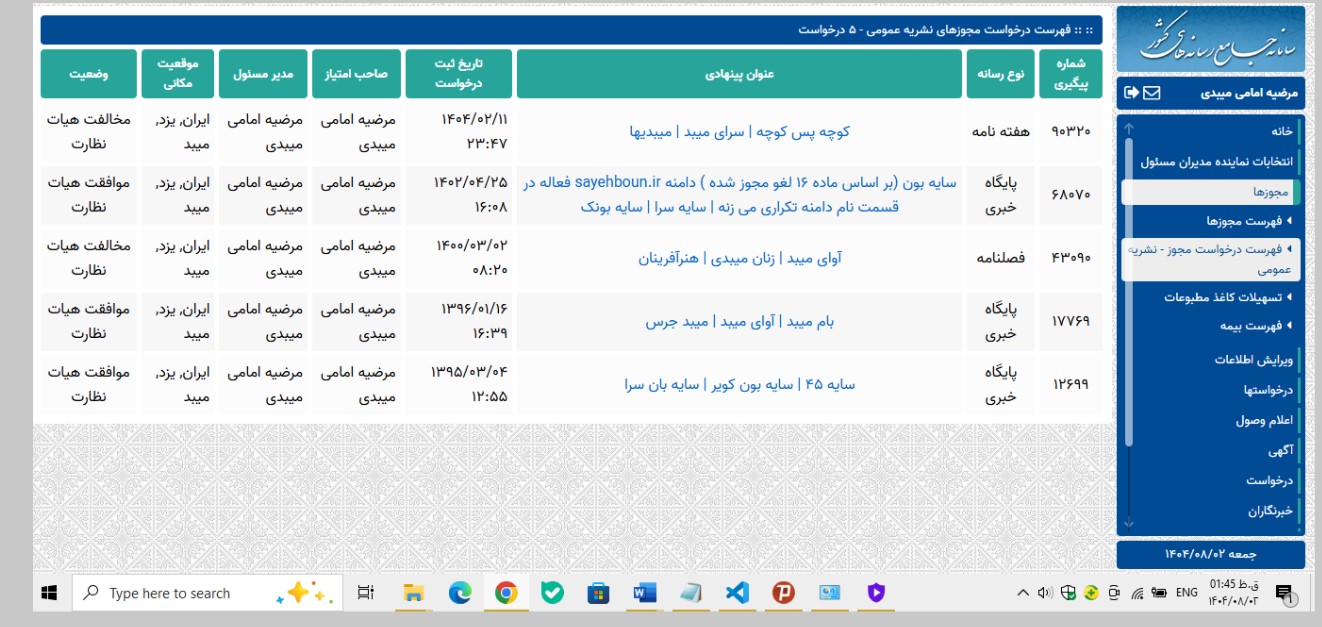The width and height of the screenshot is (1322, 627).
Task: Launch Visual Studio Code from the taskbar
Action: coord(736,593)
